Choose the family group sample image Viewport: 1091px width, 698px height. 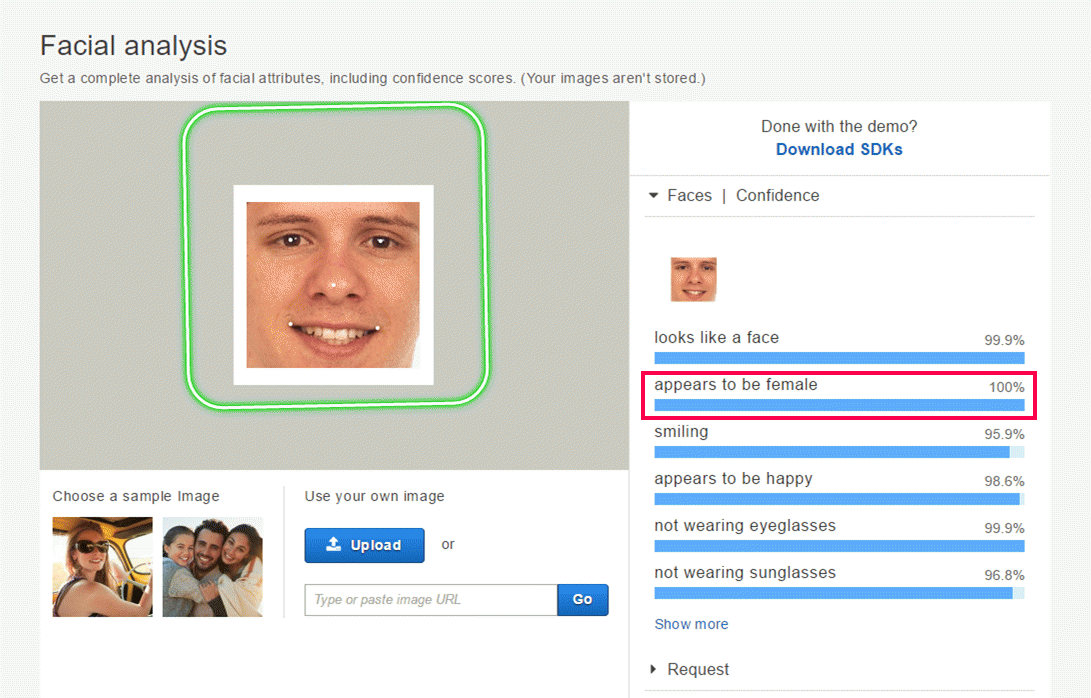[x=212, y=566]
